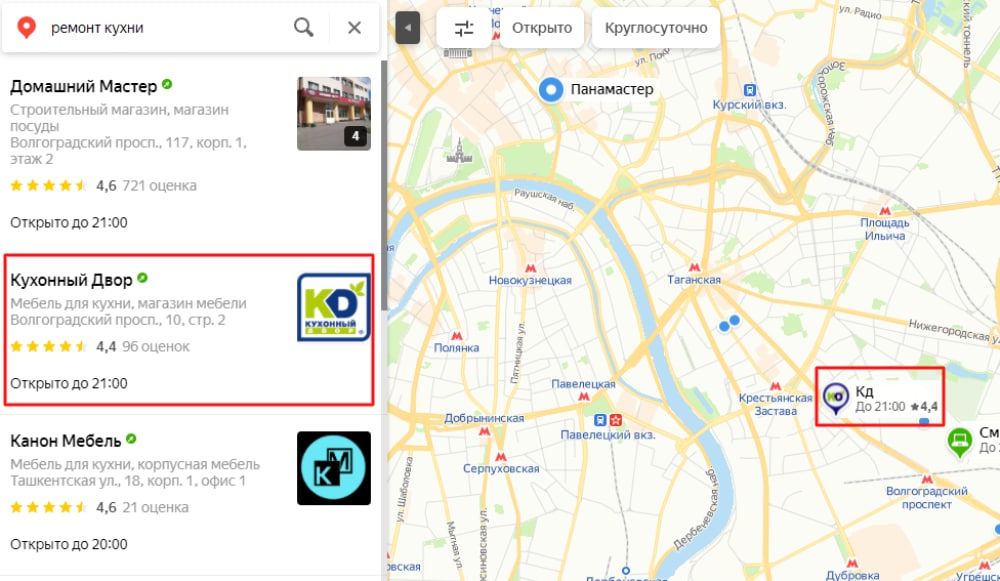The height and width of the screenshot is (581, 1000).
Task: Click the metro icon near Таганская
Action: click(x=695, y=267)
